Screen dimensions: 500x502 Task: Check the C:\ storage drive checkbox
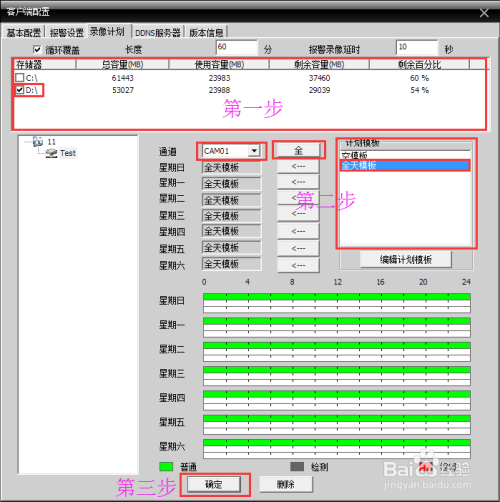pos(20,78)
